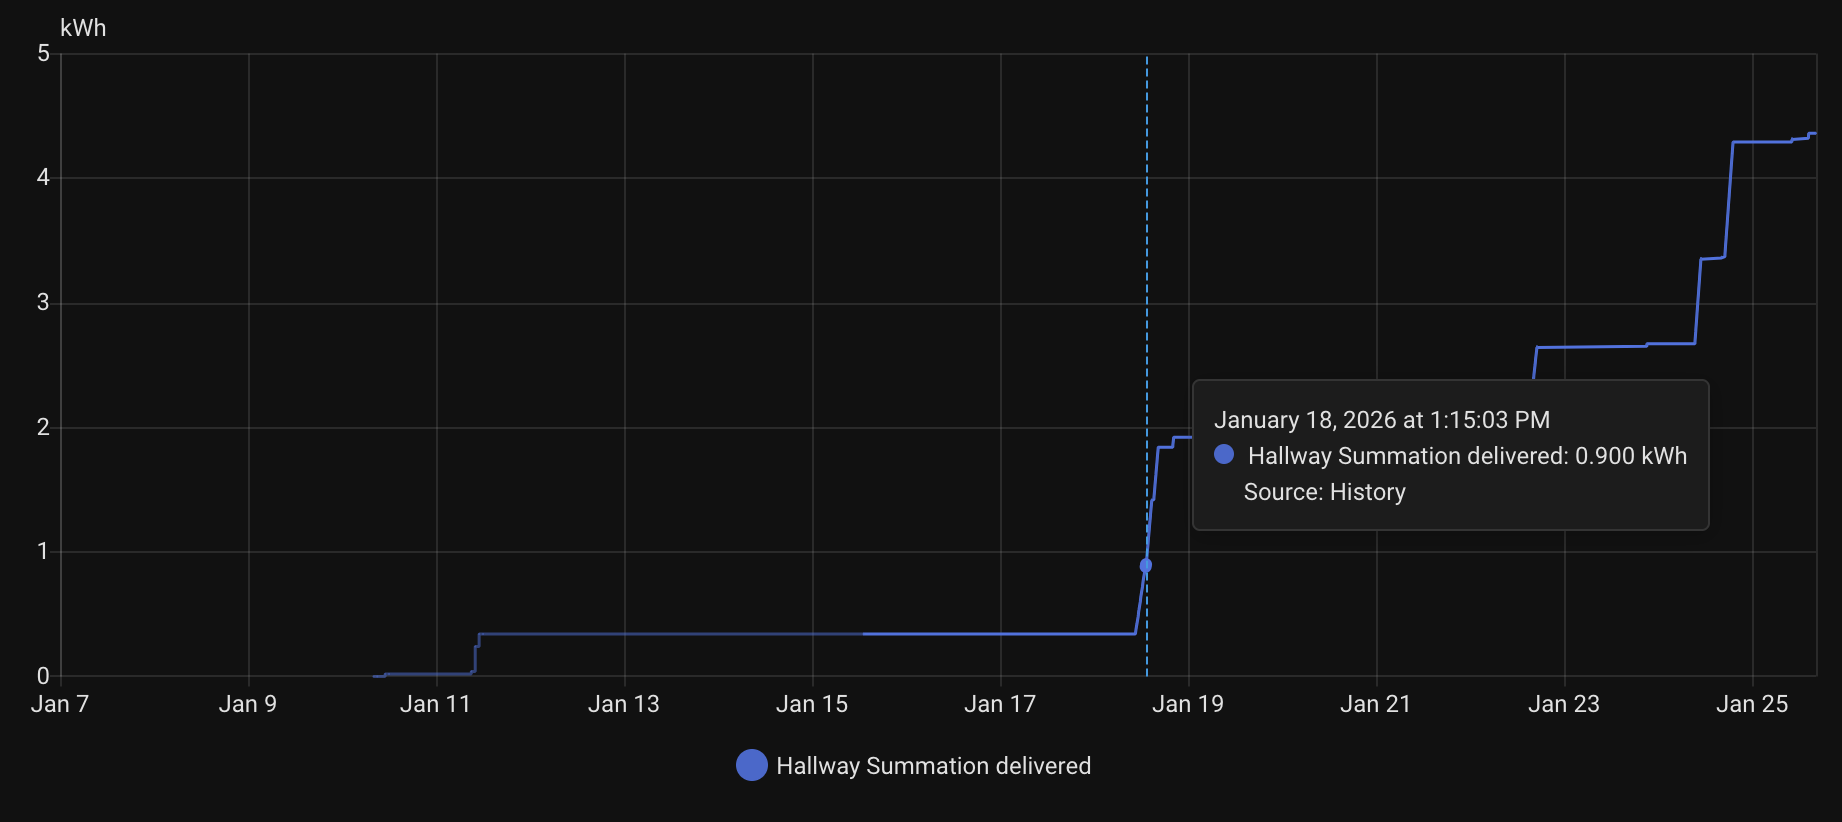The image size is (1842, 822).
Task: Click the Jan 25 x-axis label
Action: pos(1751,704)
